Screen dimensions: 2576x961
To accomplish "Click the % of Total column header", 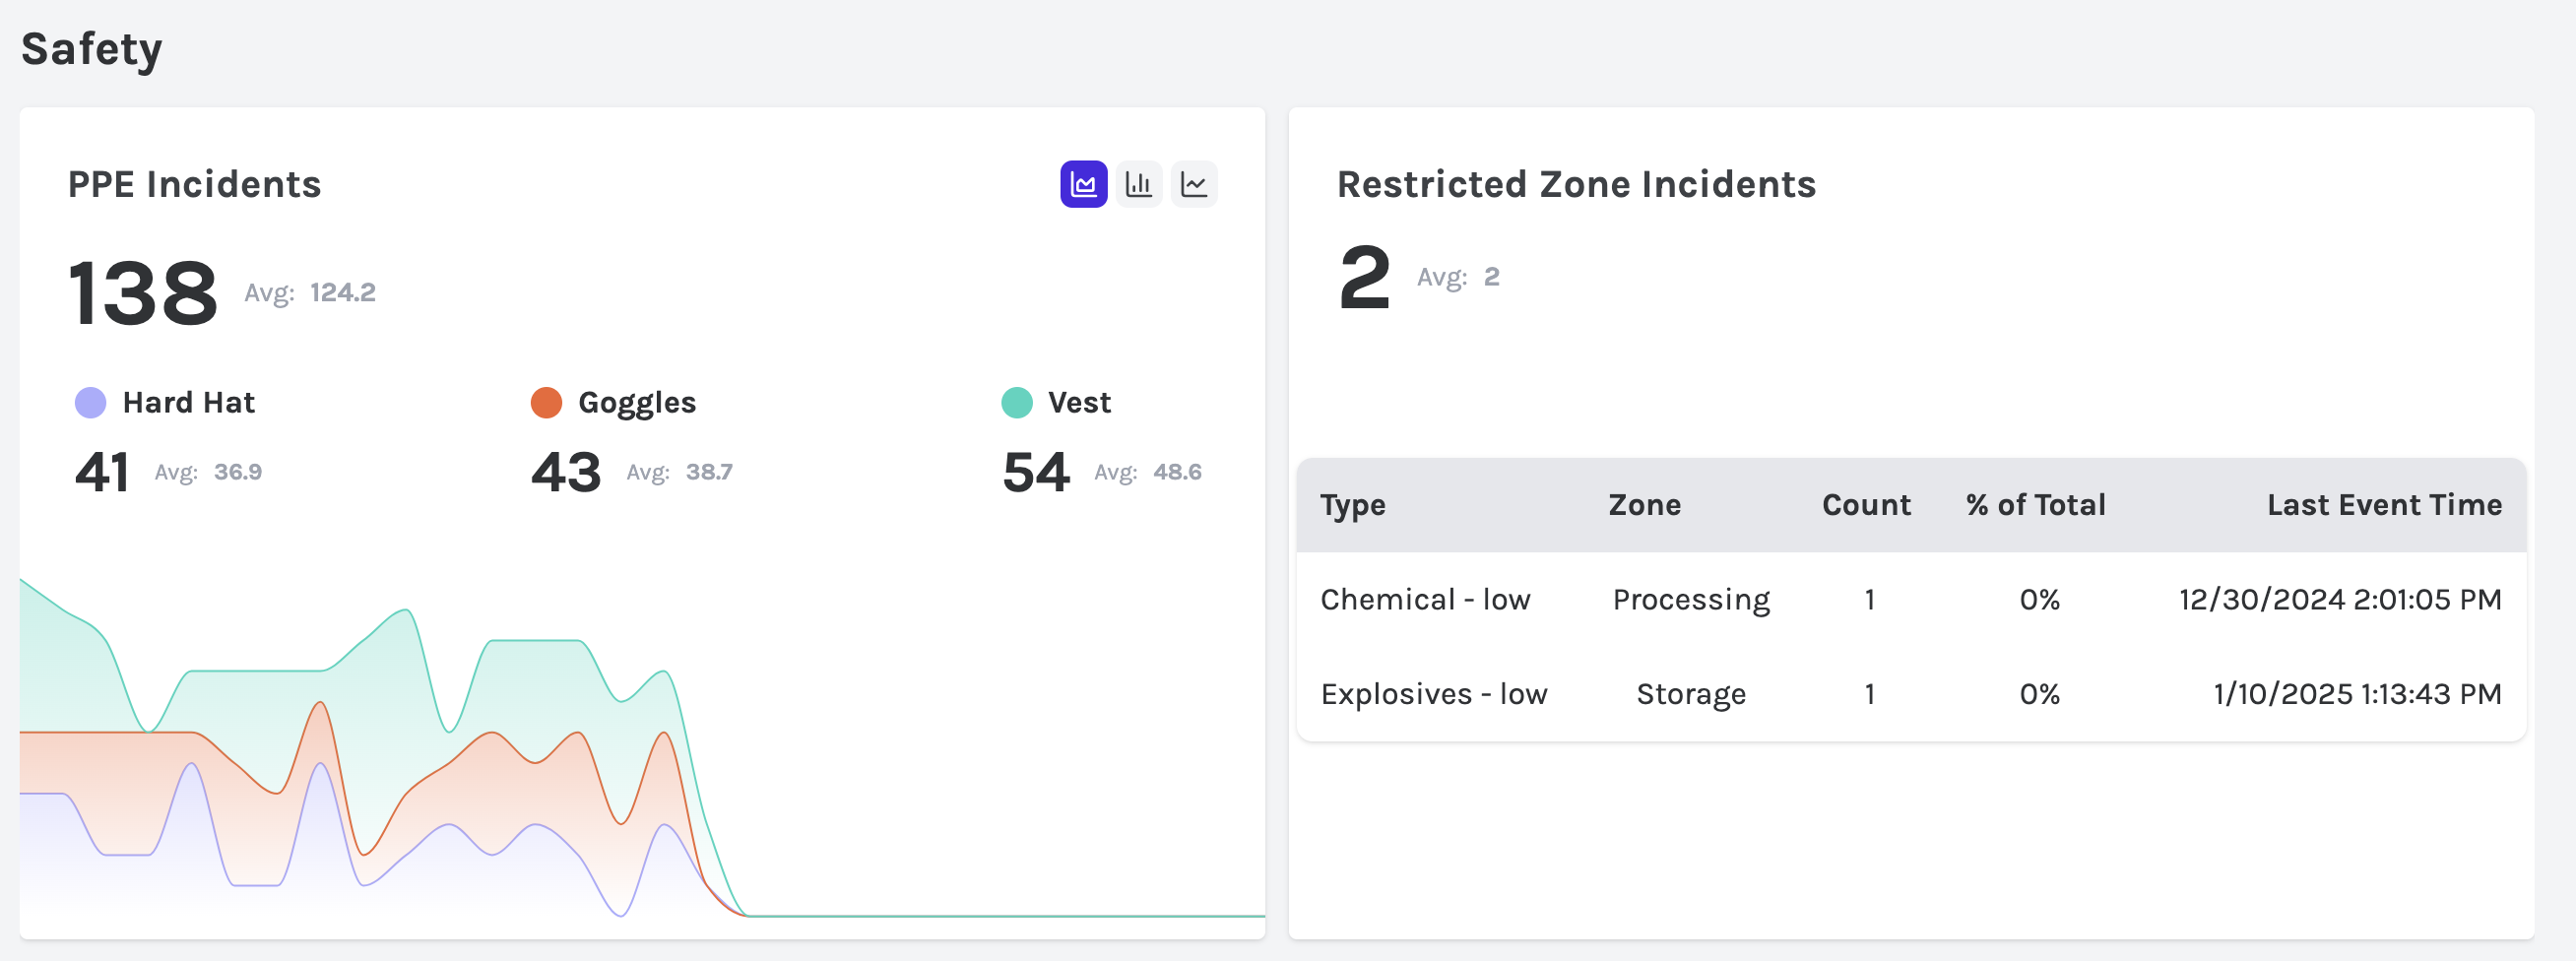I will click(x=2035, y=505).
